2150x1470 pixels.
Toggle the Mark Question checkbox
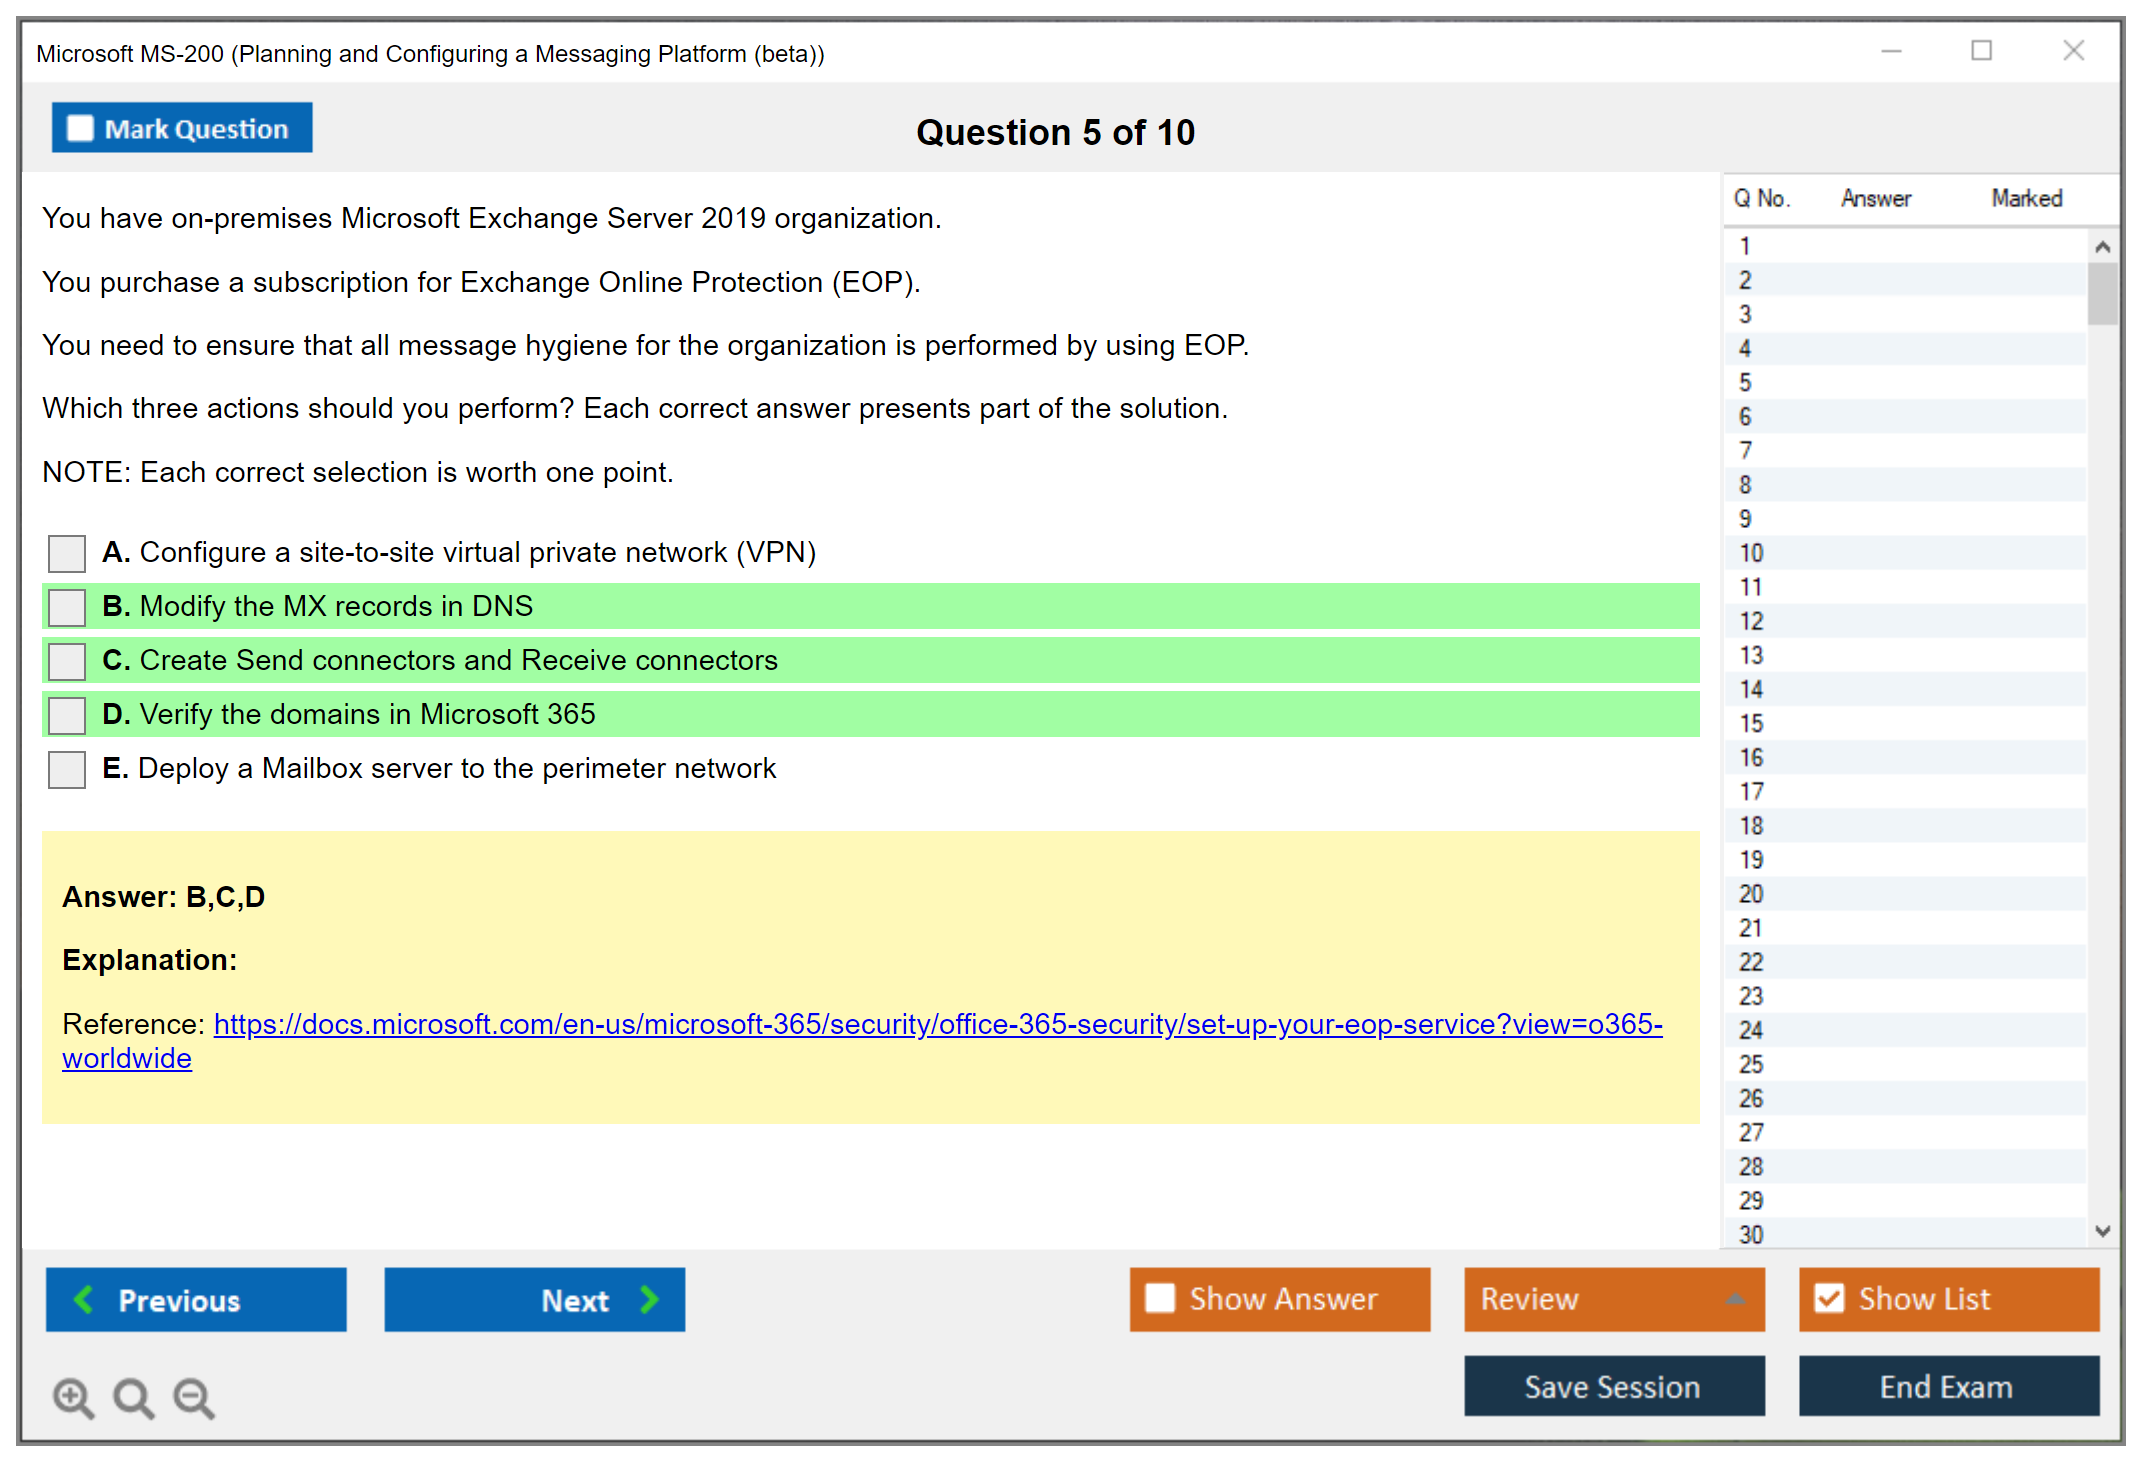[80, 128]
